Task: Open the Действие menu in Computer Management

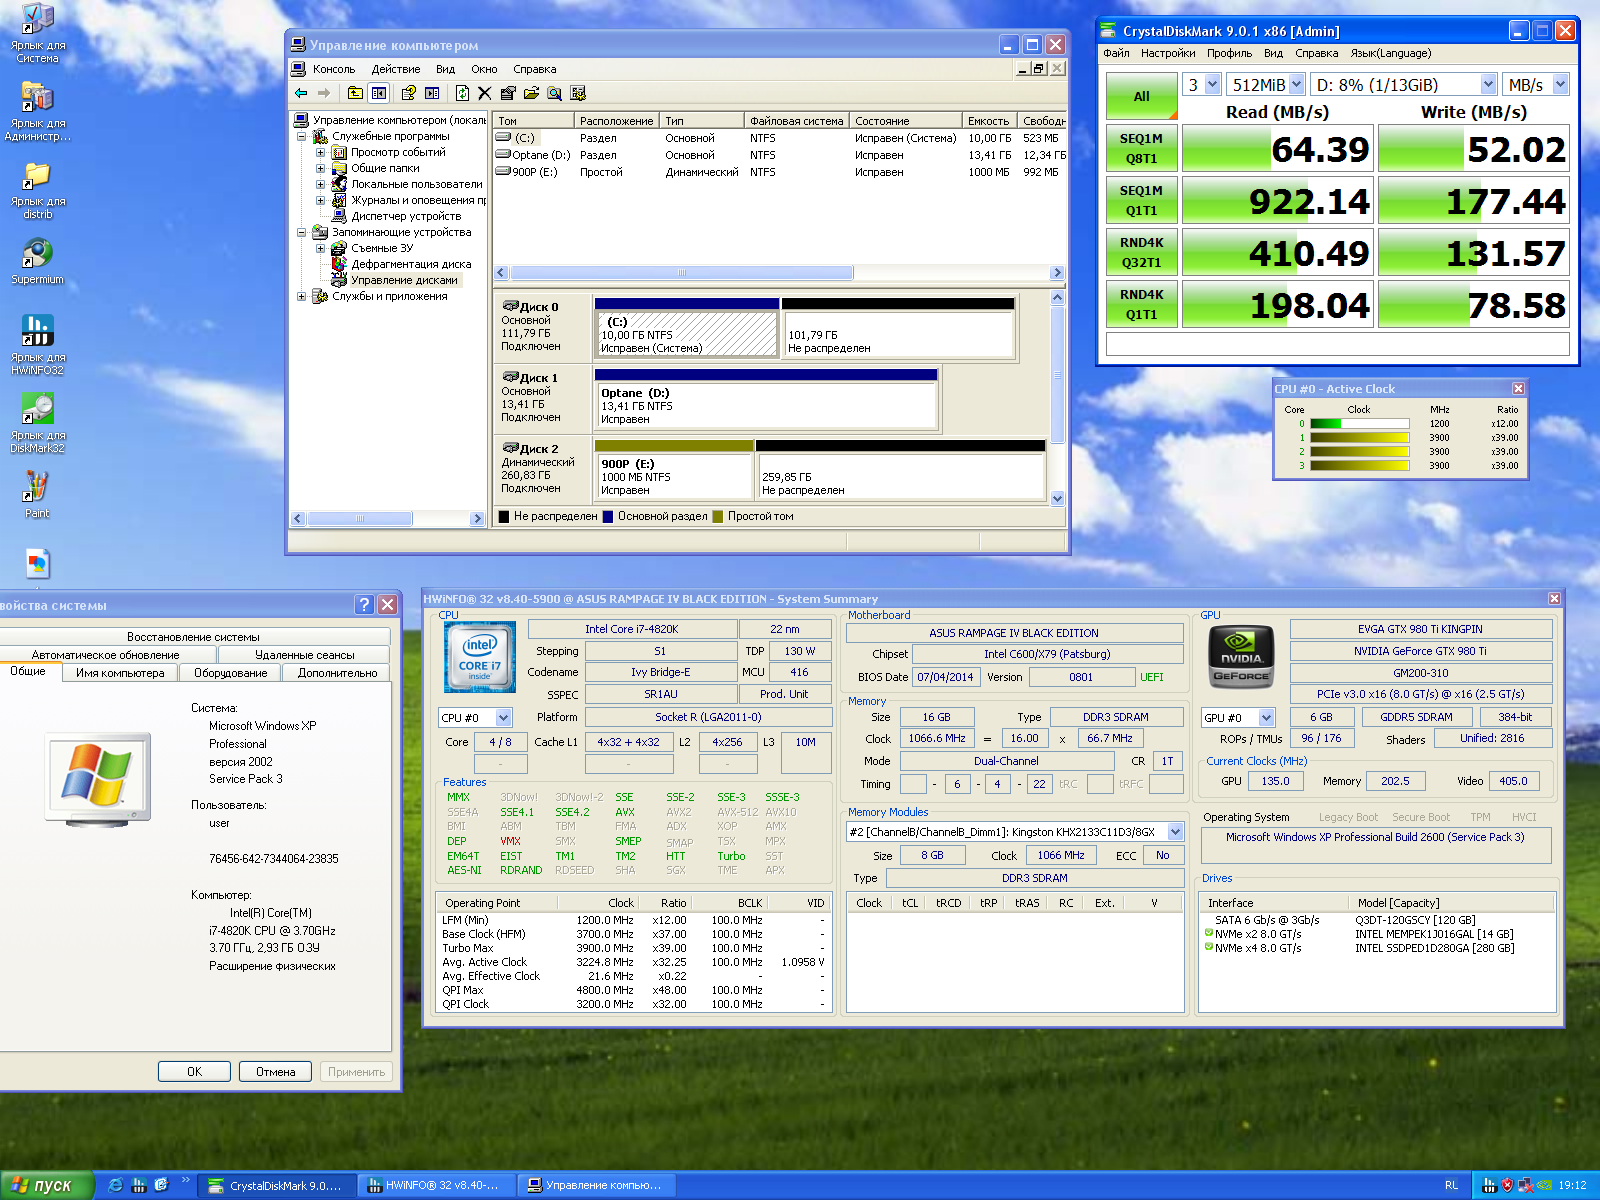Action: (395, 69)
